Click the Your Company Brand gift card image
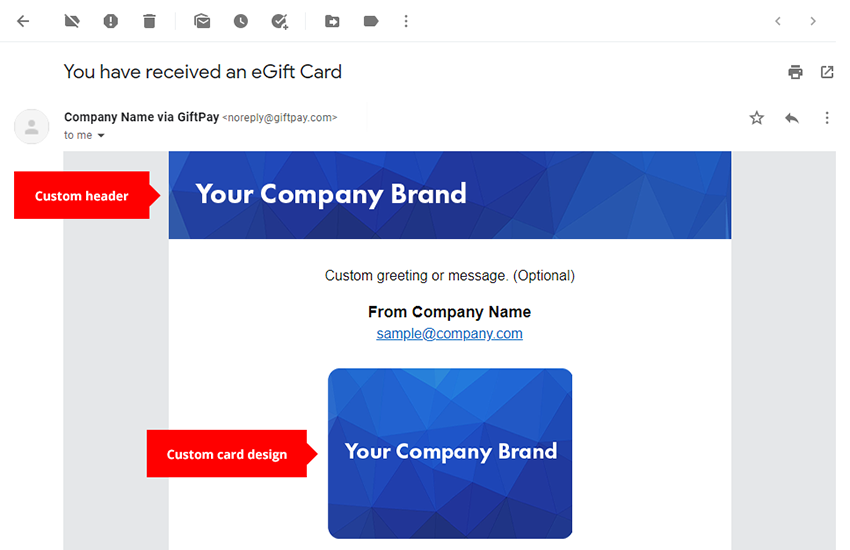This screenshot has height=550, width=850. click(450, 453)
